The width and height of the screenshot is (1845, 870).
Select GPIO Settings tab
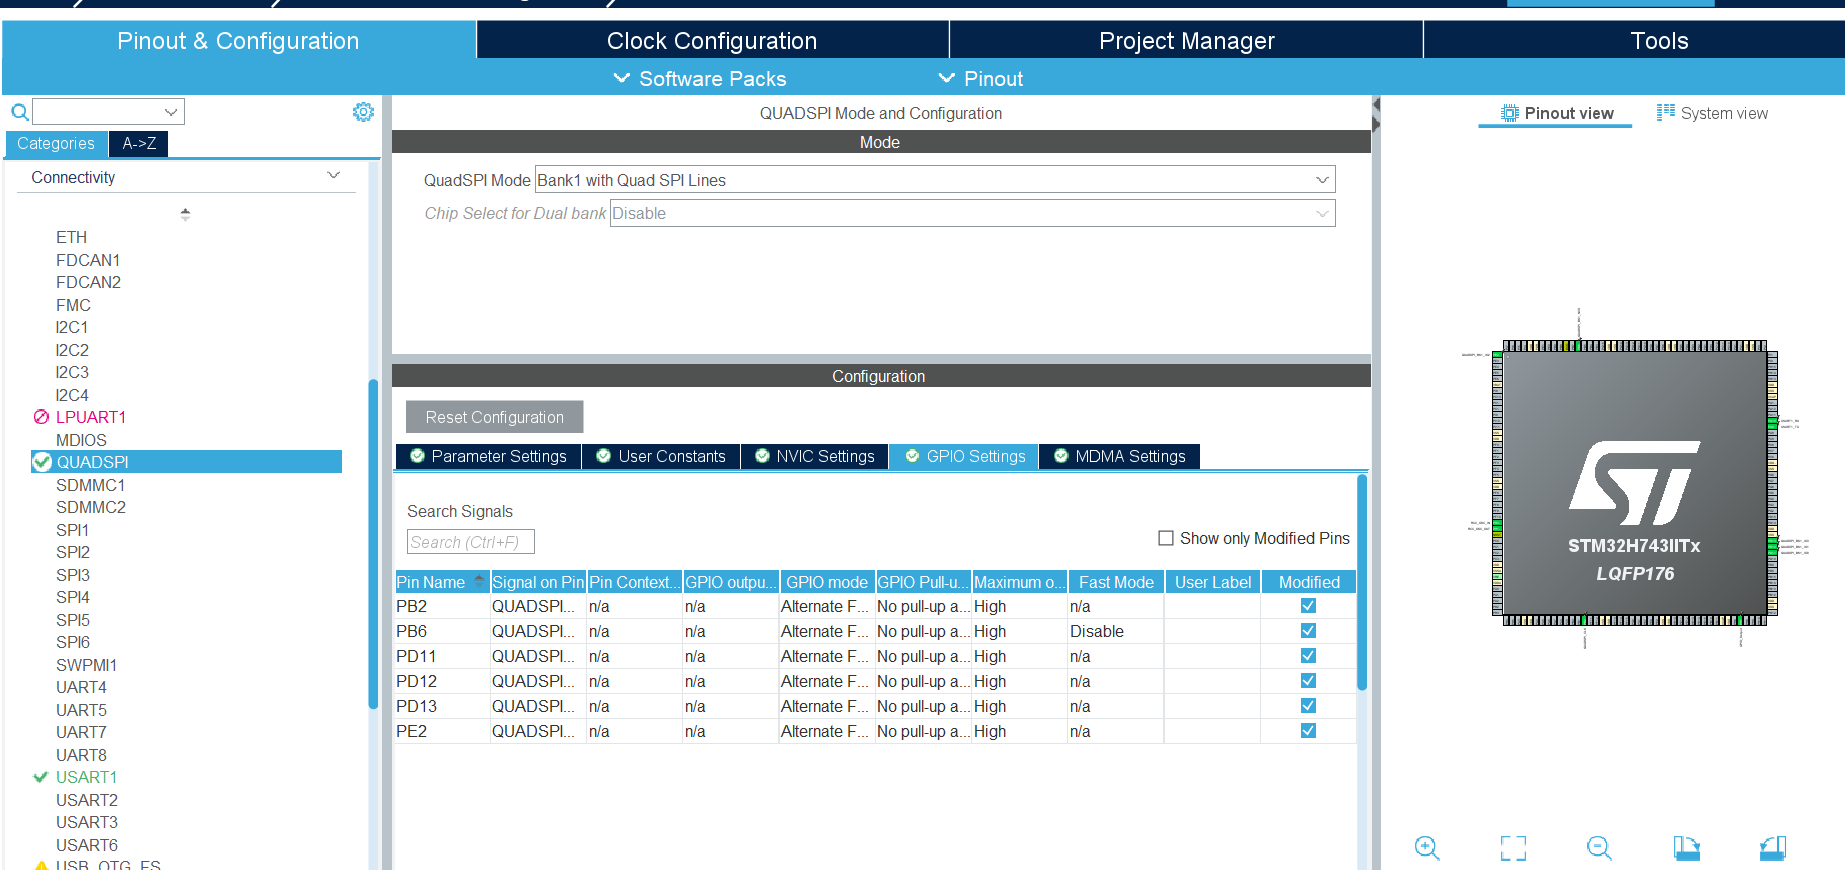(x=964, y=456)
